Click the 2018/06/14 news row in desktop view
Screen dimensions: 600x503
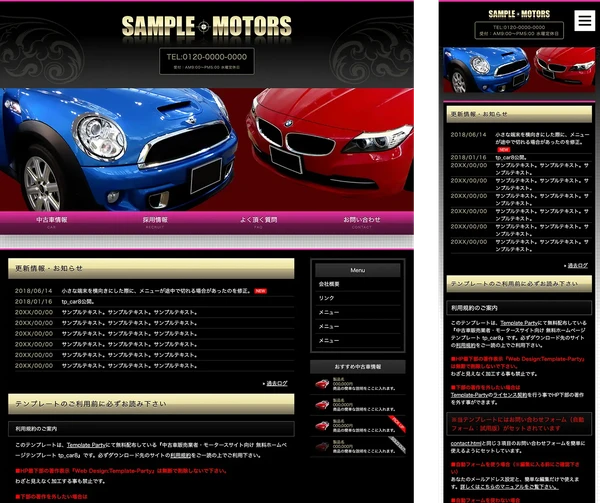click(x=154, y=291)
